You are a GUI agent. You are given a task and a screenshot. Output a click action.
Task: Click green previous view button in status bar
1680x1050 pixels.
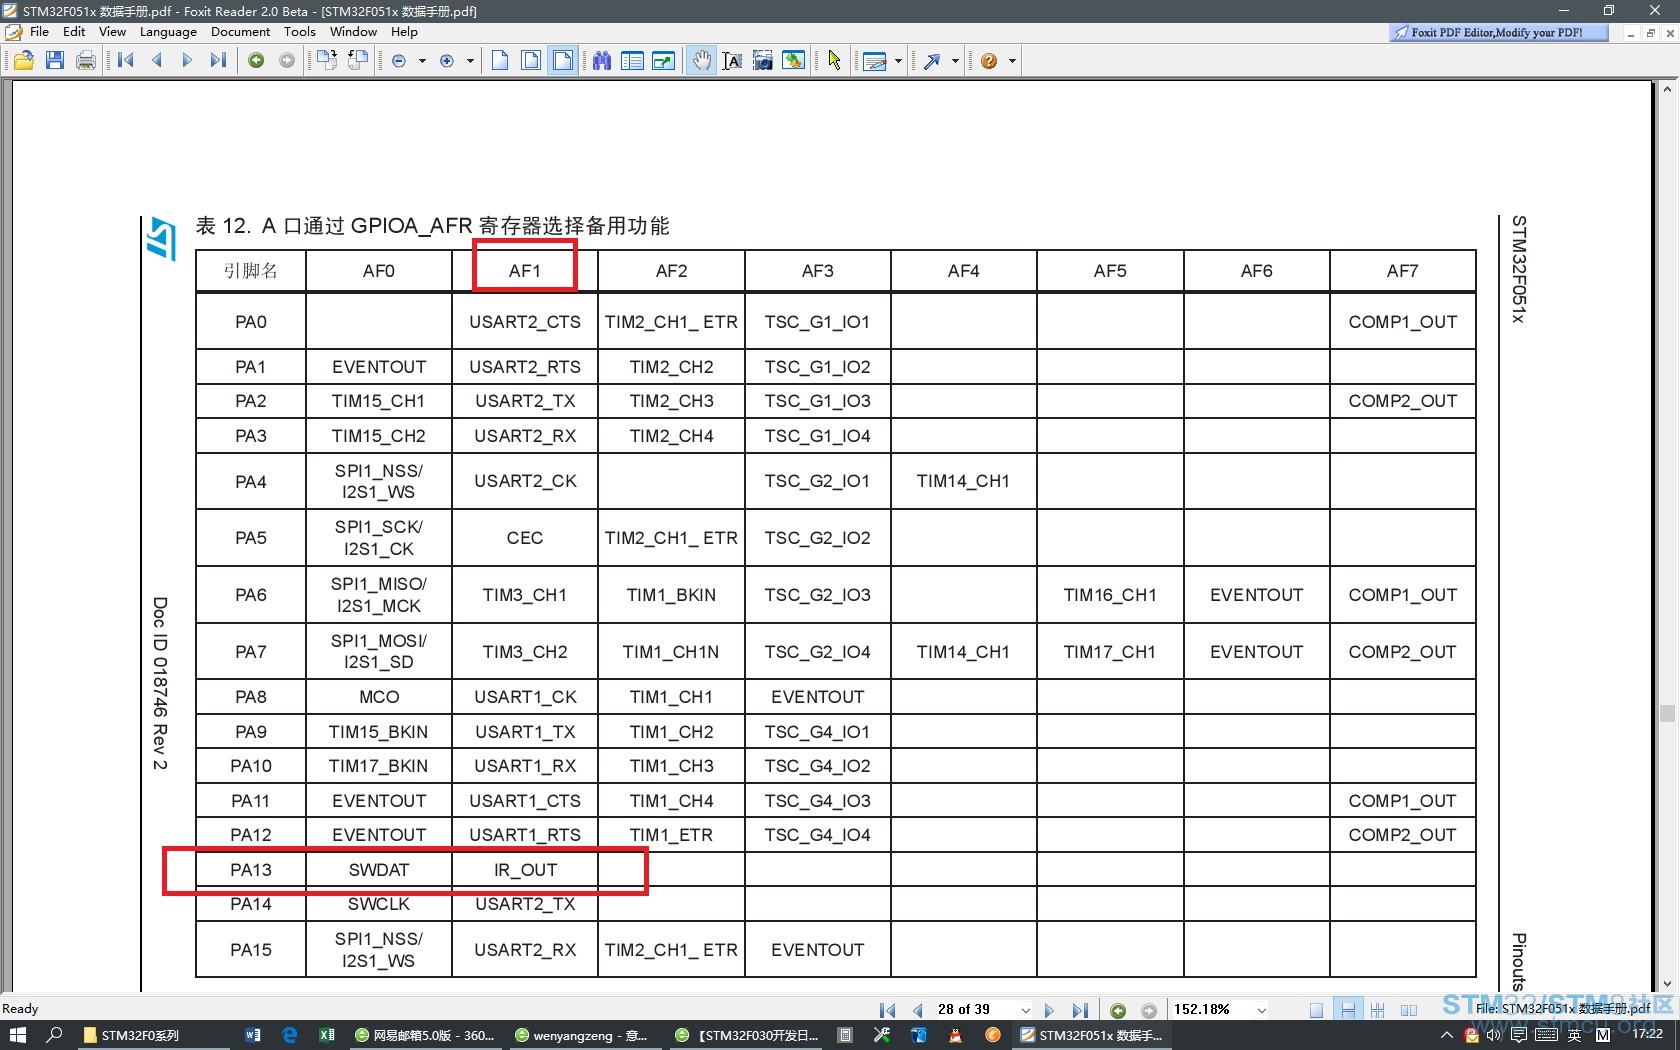click(1118, 1010)
